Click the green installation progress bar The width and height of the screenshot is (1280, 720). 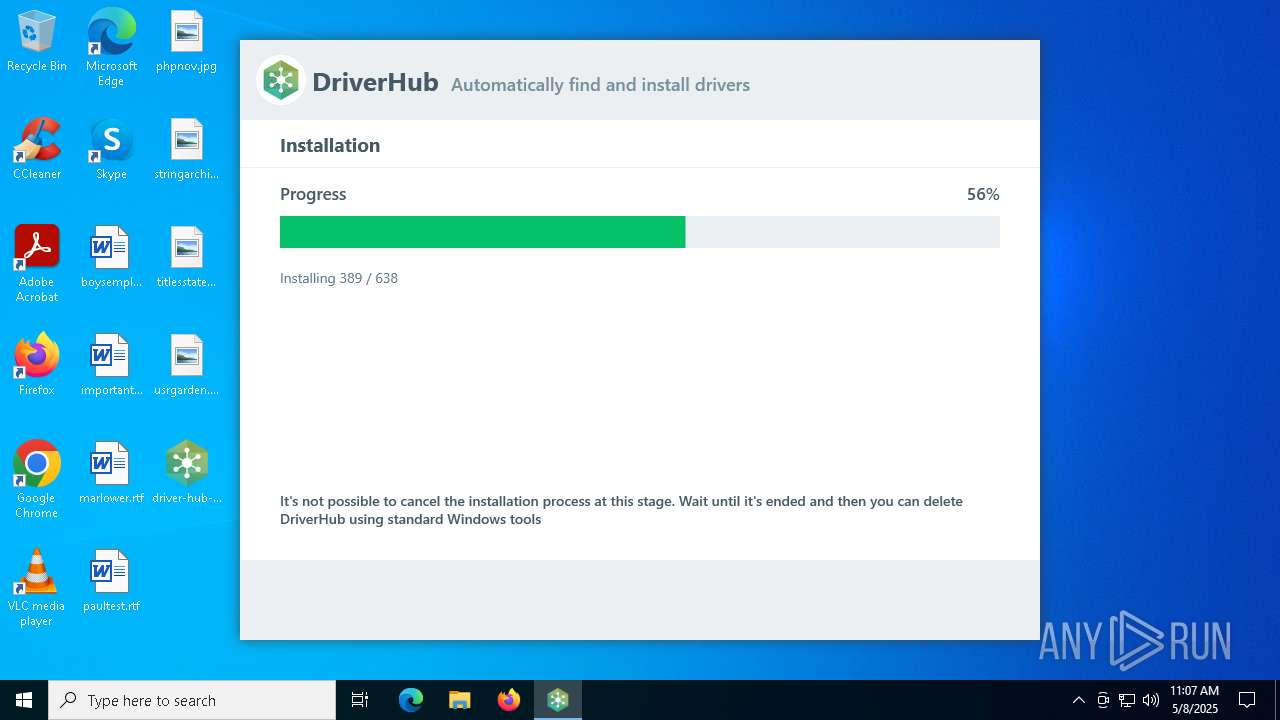coord(640,232)
